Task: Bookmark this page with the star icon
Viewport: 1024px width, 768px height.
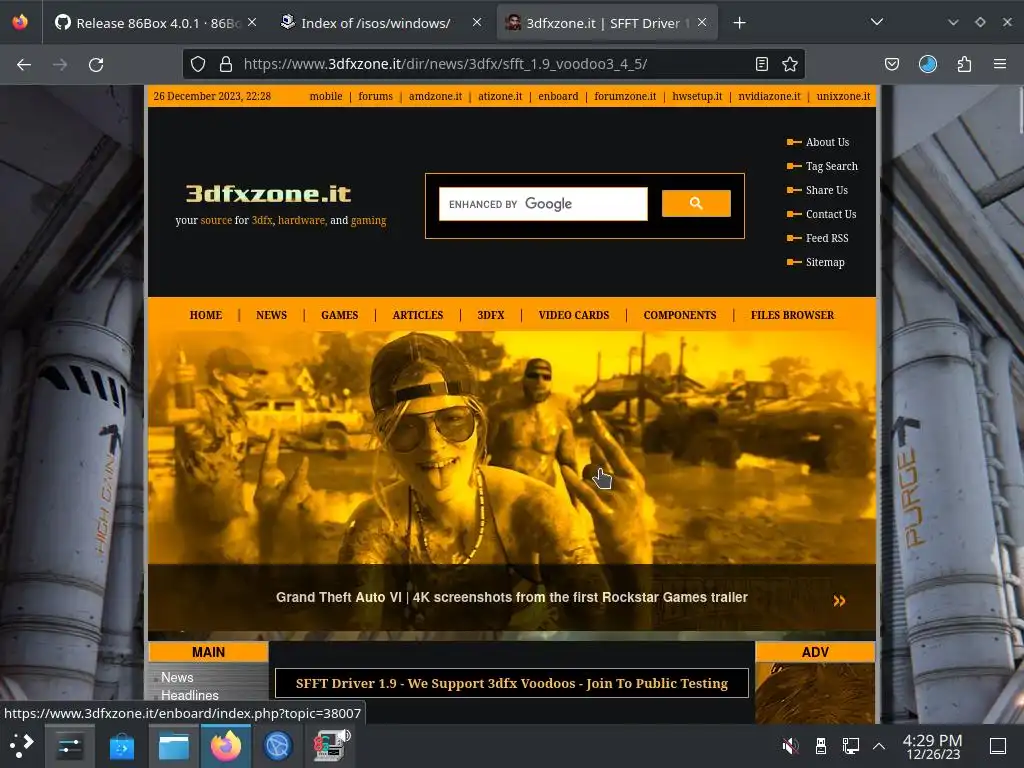Action: click(790, 64)
